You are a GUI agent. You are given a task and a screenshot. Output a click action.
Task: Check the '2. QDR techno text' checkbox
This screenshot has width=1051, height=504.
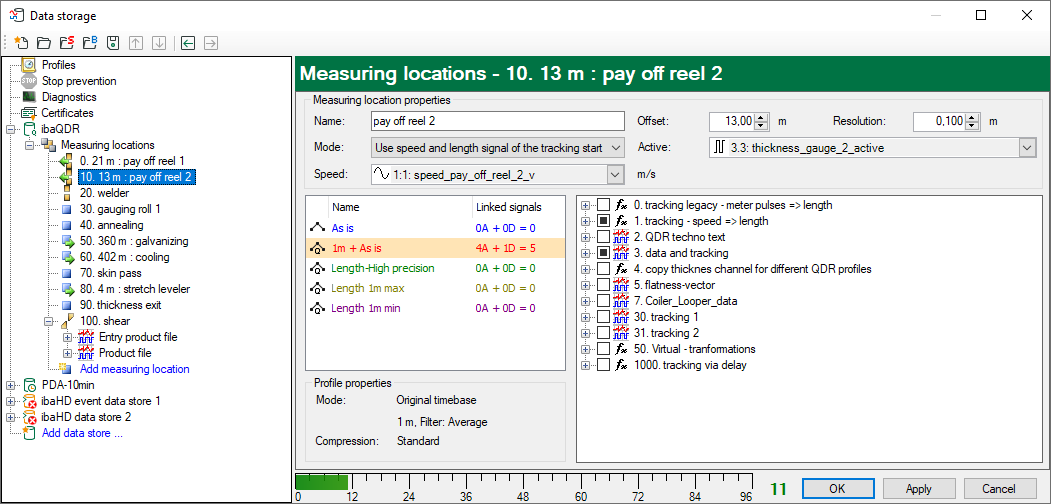point(603,237)
